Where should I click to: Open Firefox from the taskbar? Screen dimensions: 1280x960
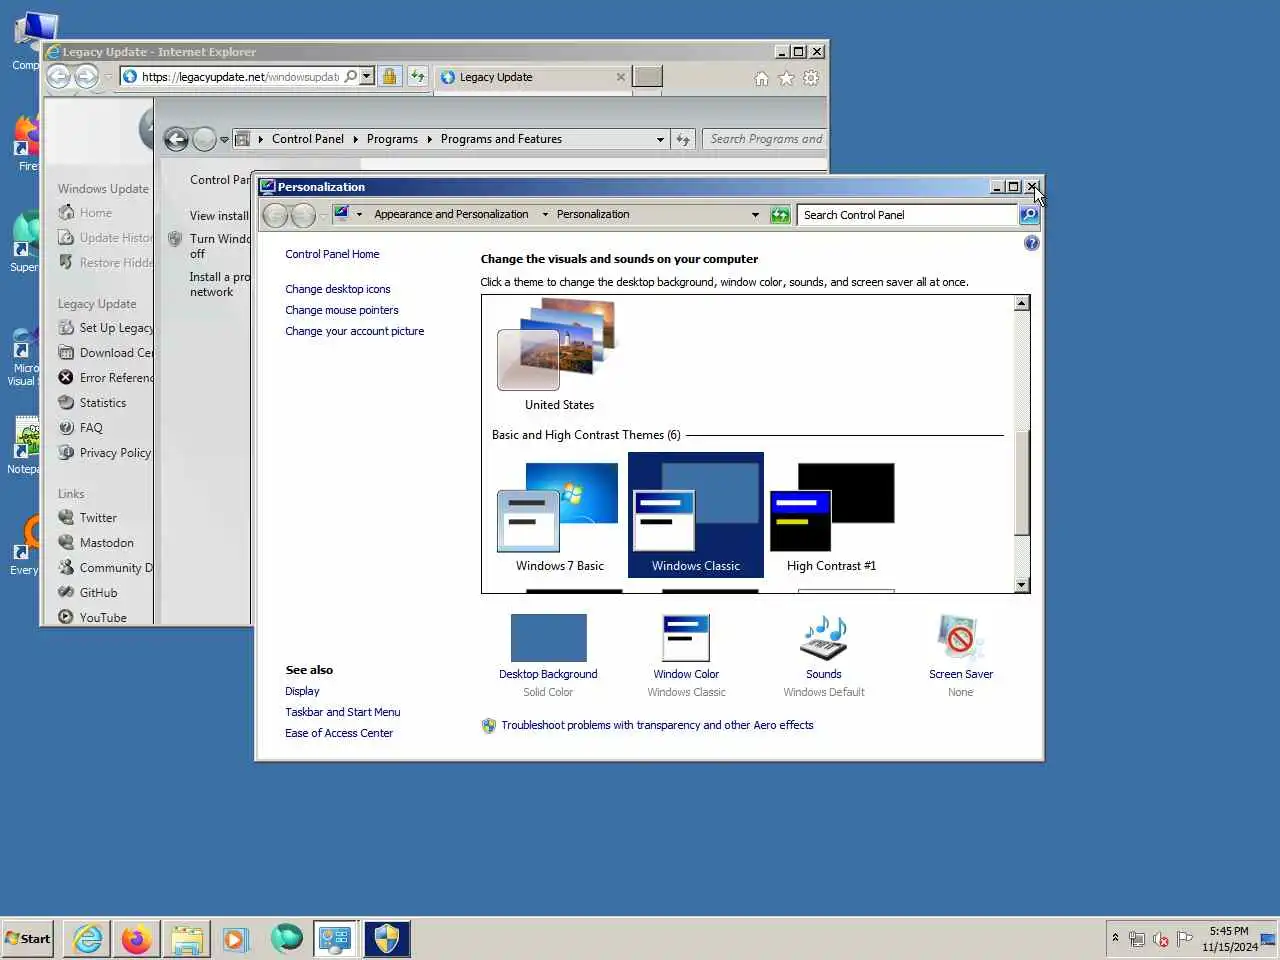coord(137,939)
